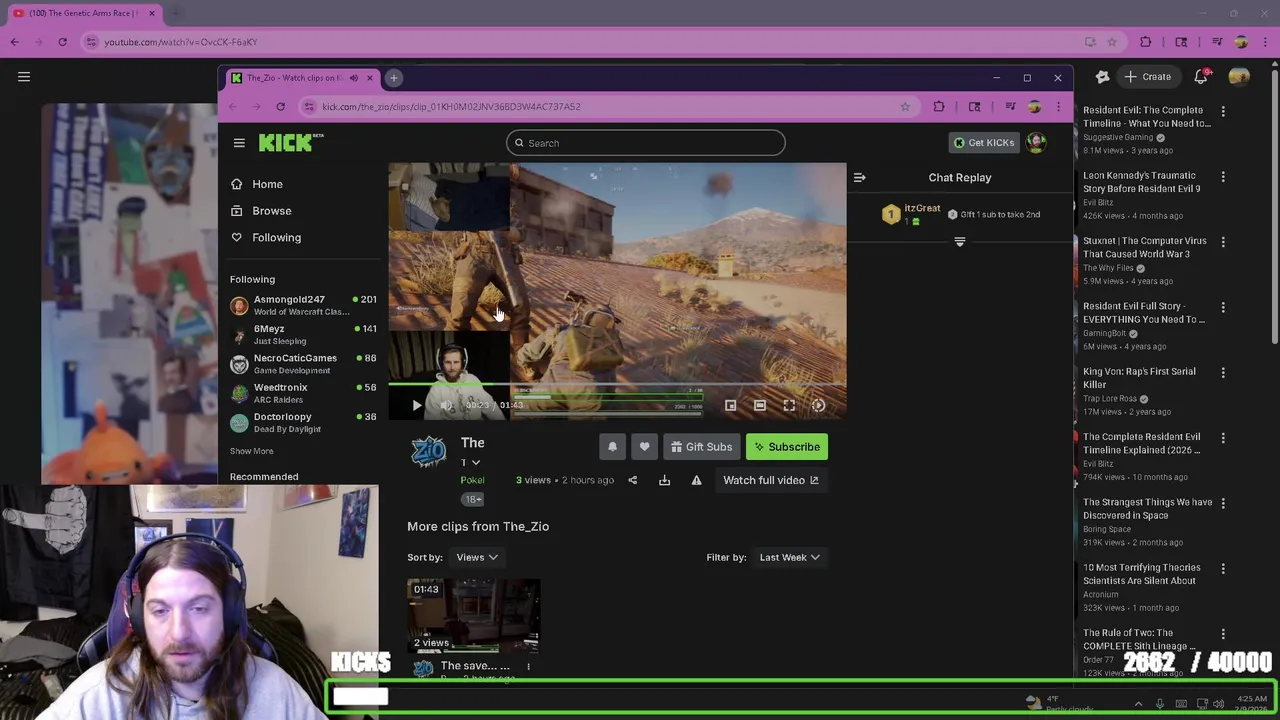Share the clip via share icon
Viewport: 1280px width, 720px height.
click(x=632, y=480)
